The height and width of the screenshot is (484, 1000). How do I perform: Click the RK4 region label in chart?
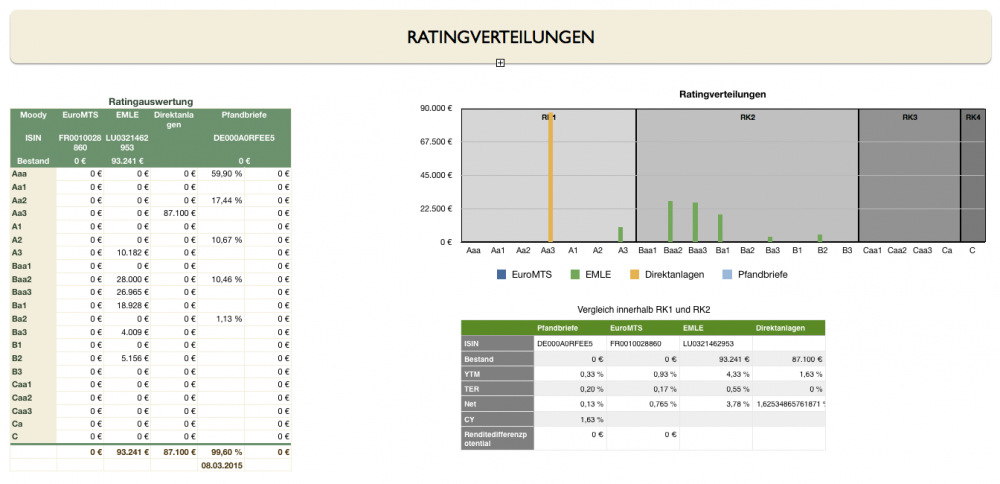coord(973,117)
